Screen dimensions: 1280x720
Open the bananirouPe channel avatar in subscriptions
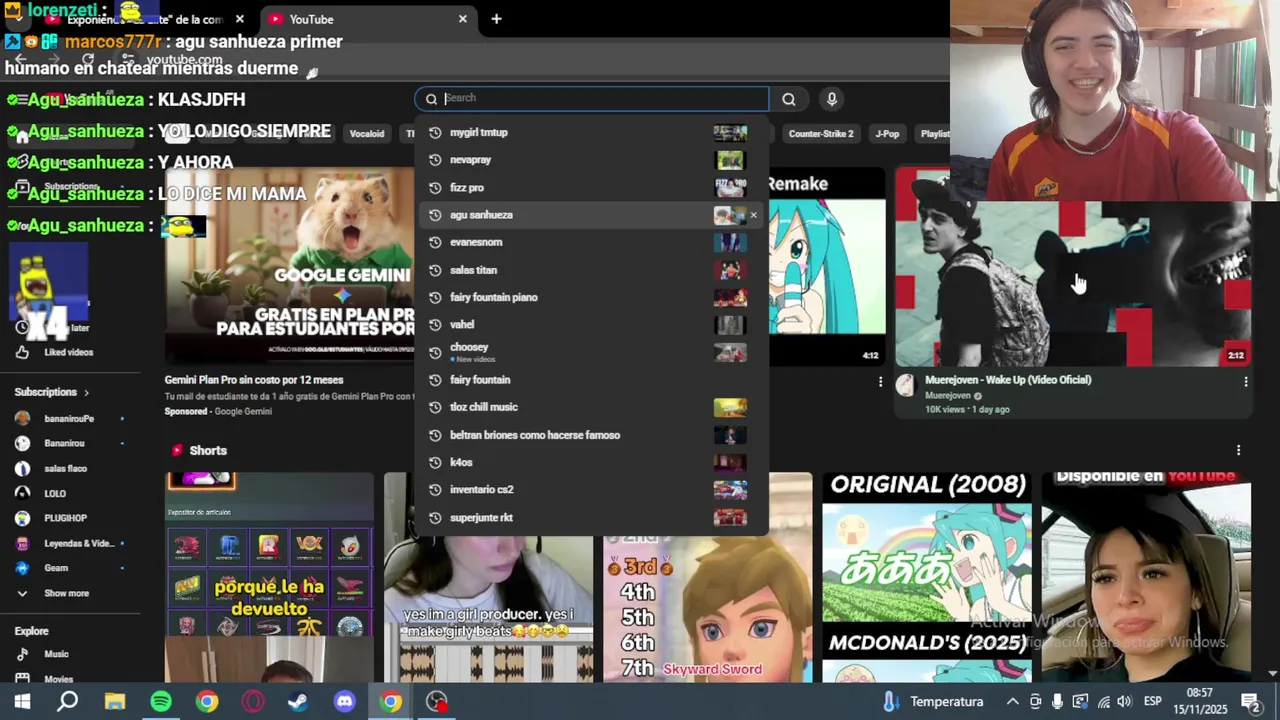[22, 419]
